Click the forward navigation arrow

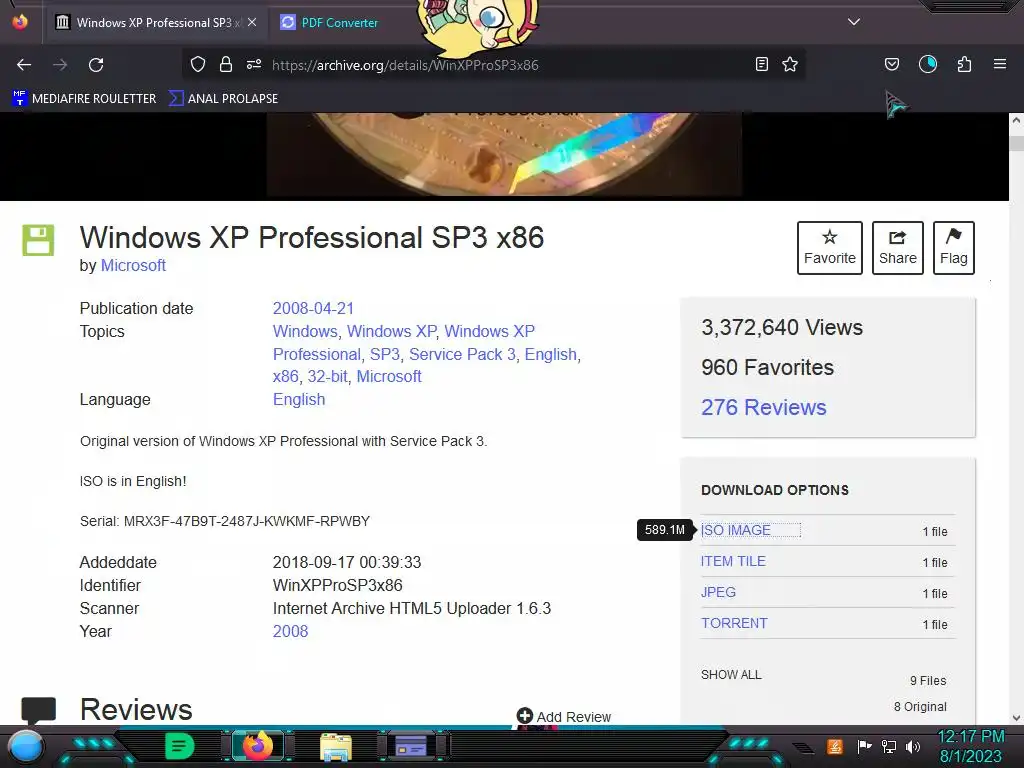click(60, 65)
